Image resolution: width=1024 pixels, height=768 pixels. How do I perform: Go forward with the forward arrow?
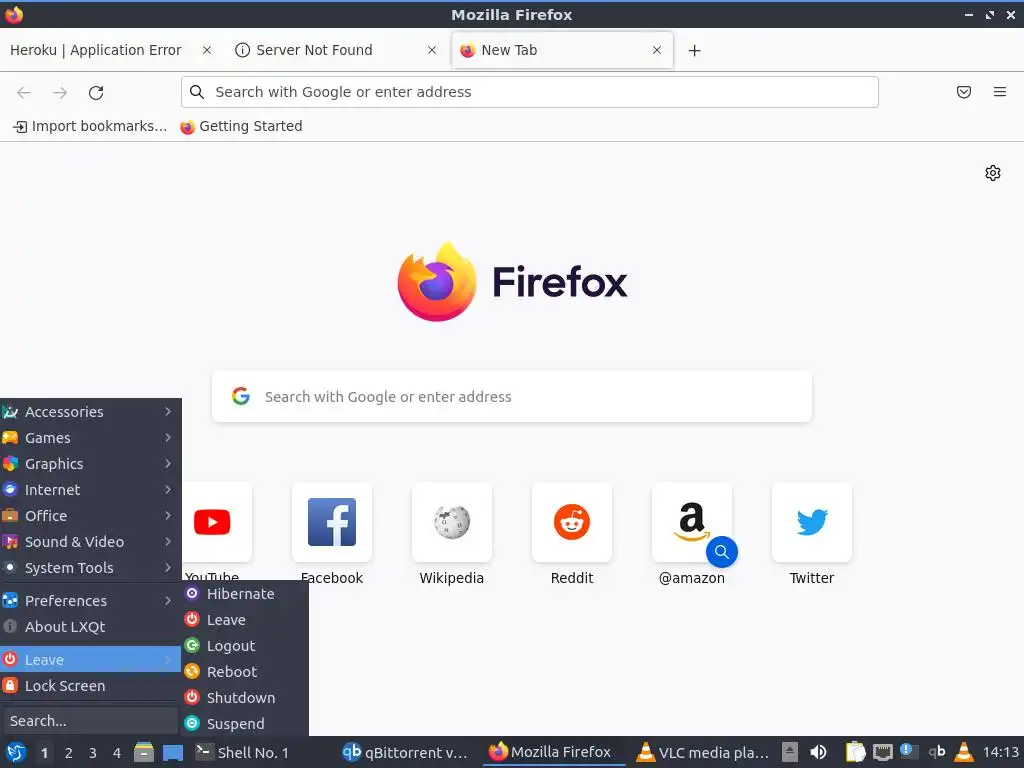click(x=60, y=93)
